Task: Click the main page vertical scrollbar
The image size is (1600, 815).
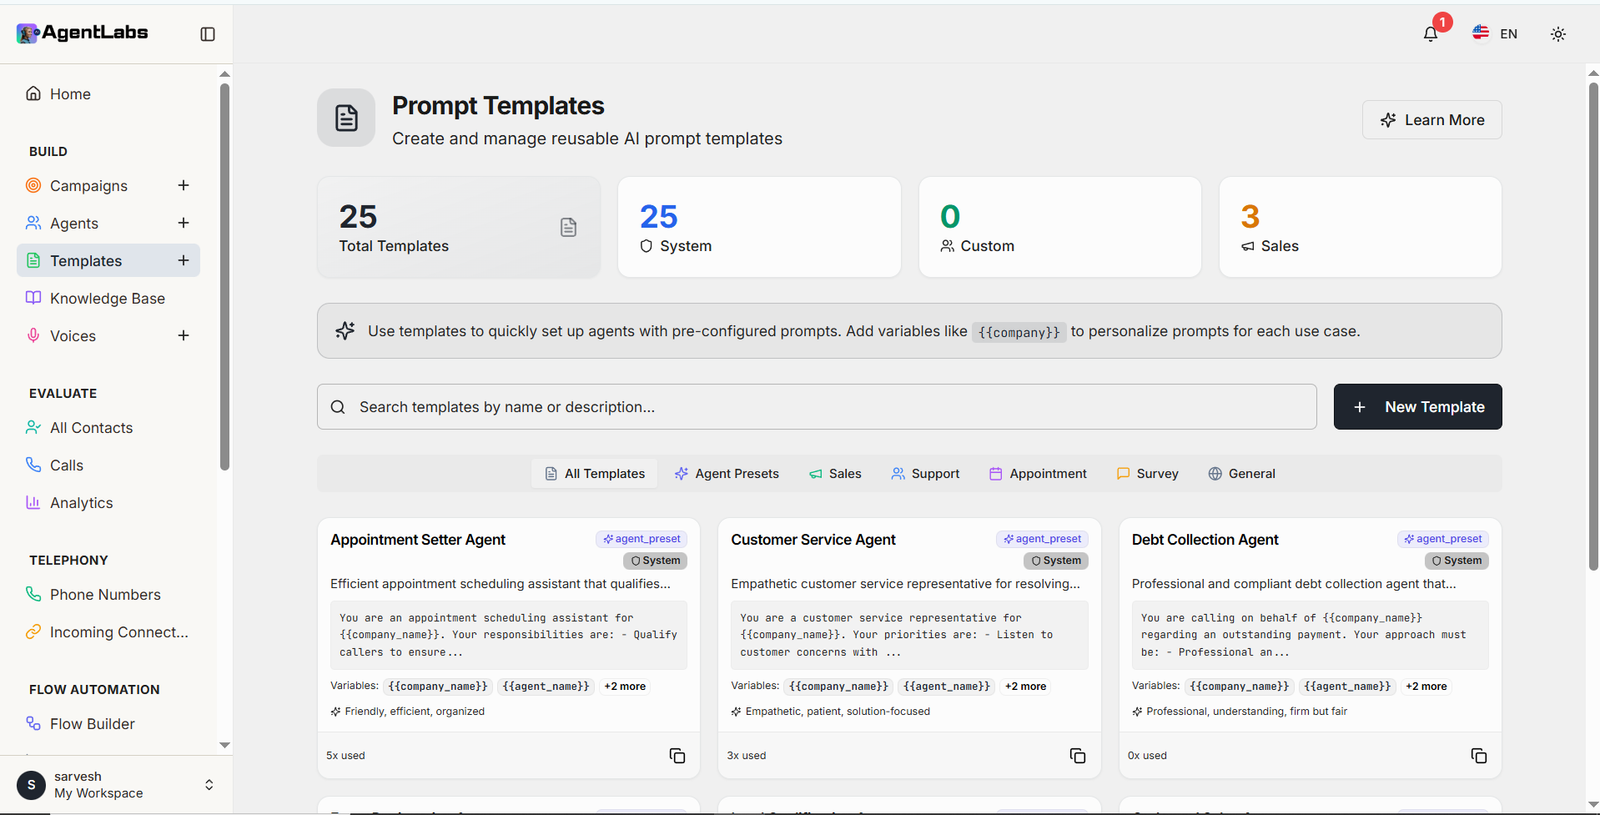Action: coord(1593,325)
